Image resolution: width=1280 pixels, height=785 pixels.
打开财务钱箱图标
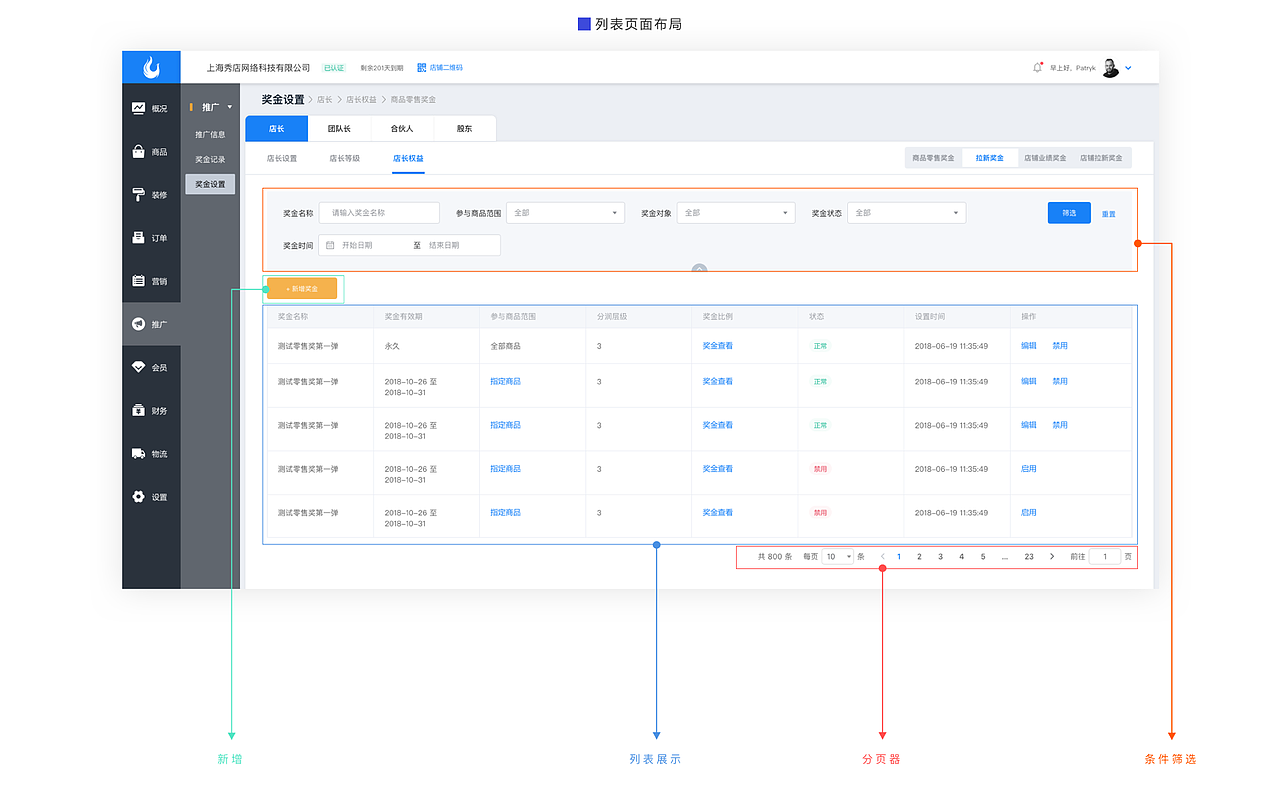pyautogui.click(x=140, y=410)
